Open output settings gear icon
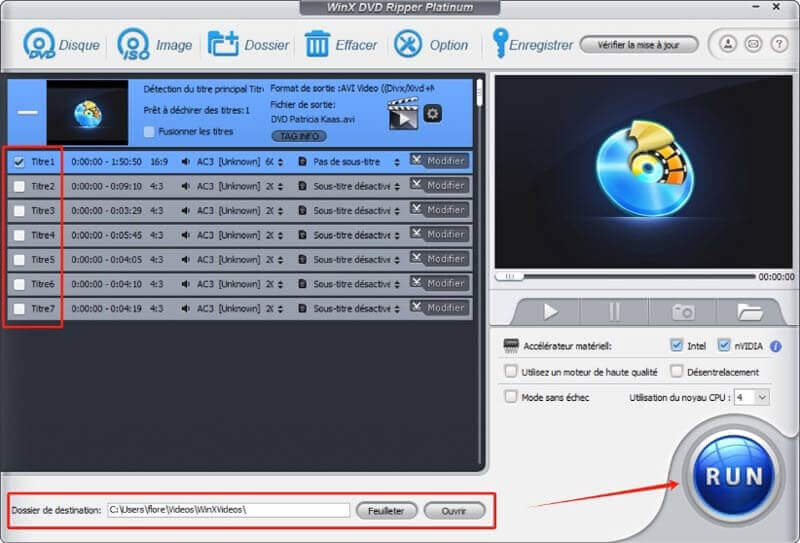This screenshot has width=800, height=543. (x=433, y=113)
